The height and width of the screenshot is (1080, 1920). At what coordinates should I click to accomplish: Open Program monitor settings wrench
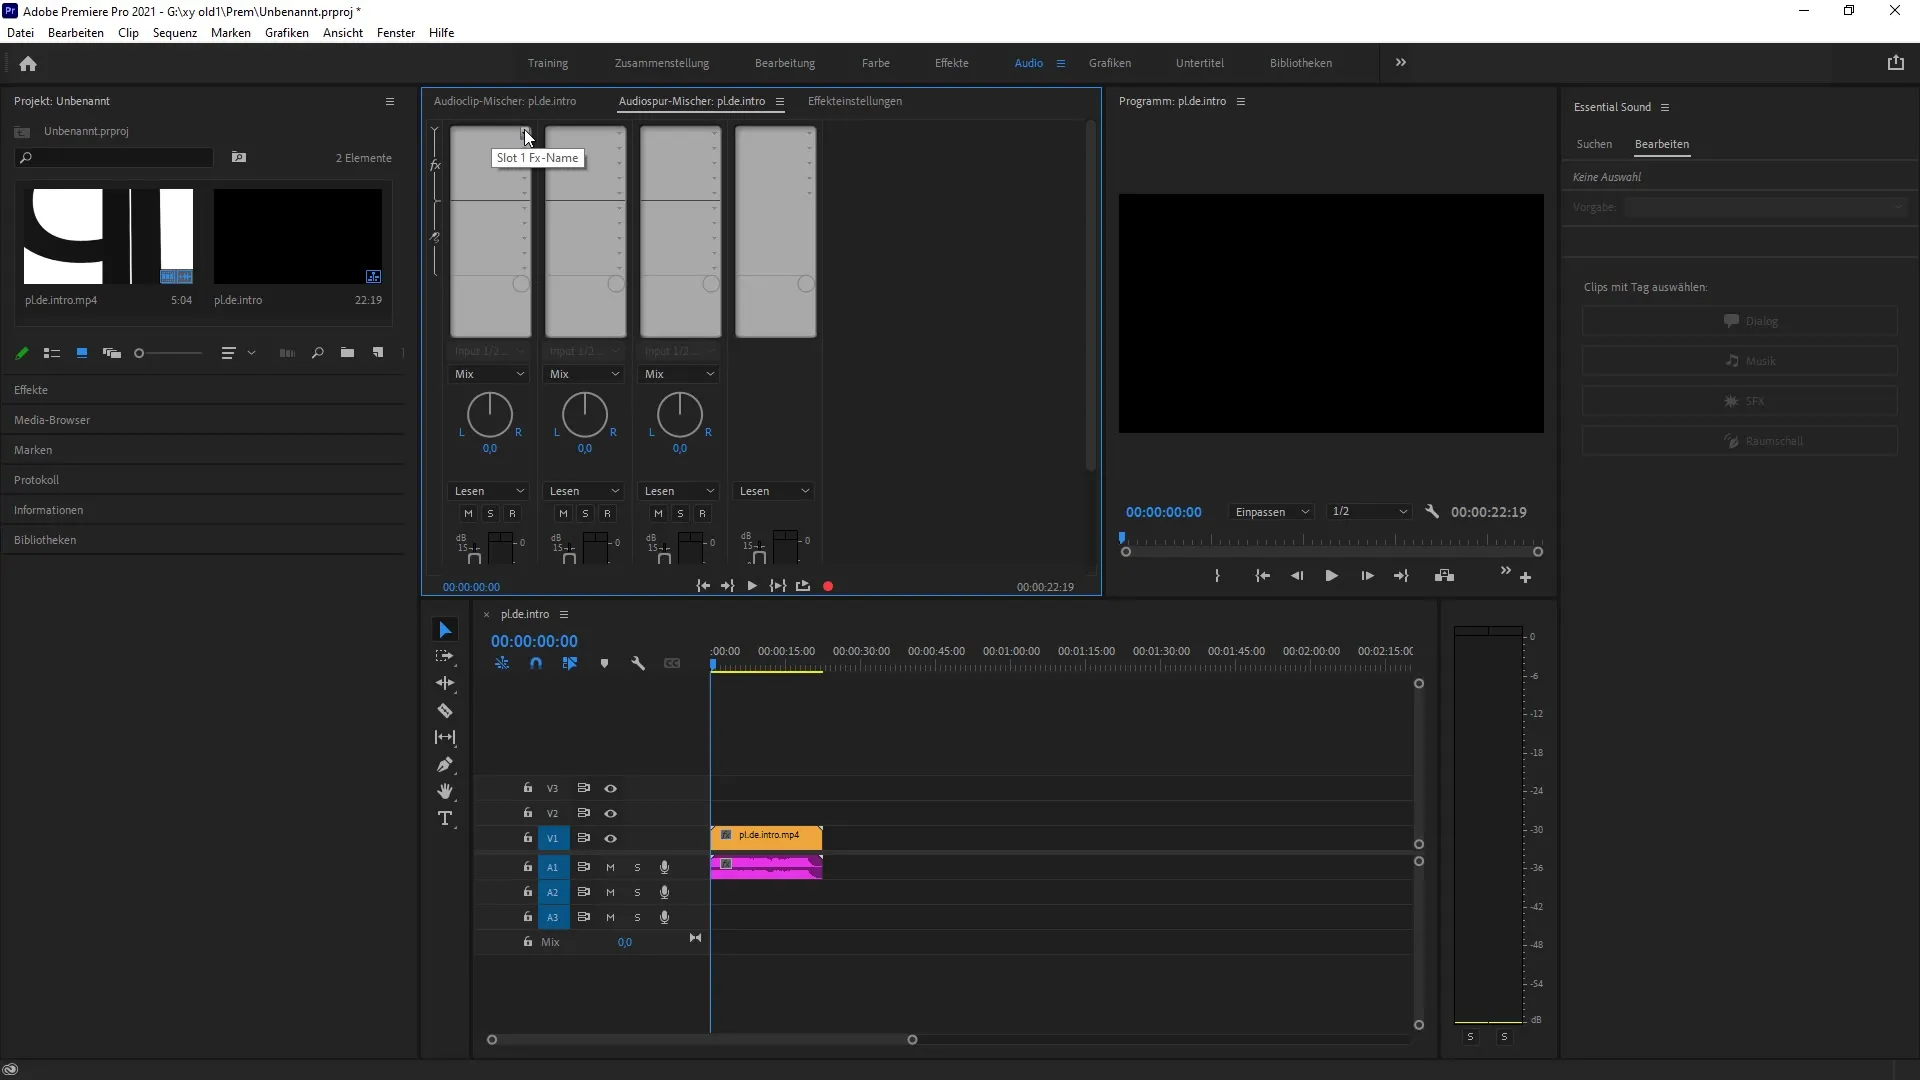(x=1431, y=512)
